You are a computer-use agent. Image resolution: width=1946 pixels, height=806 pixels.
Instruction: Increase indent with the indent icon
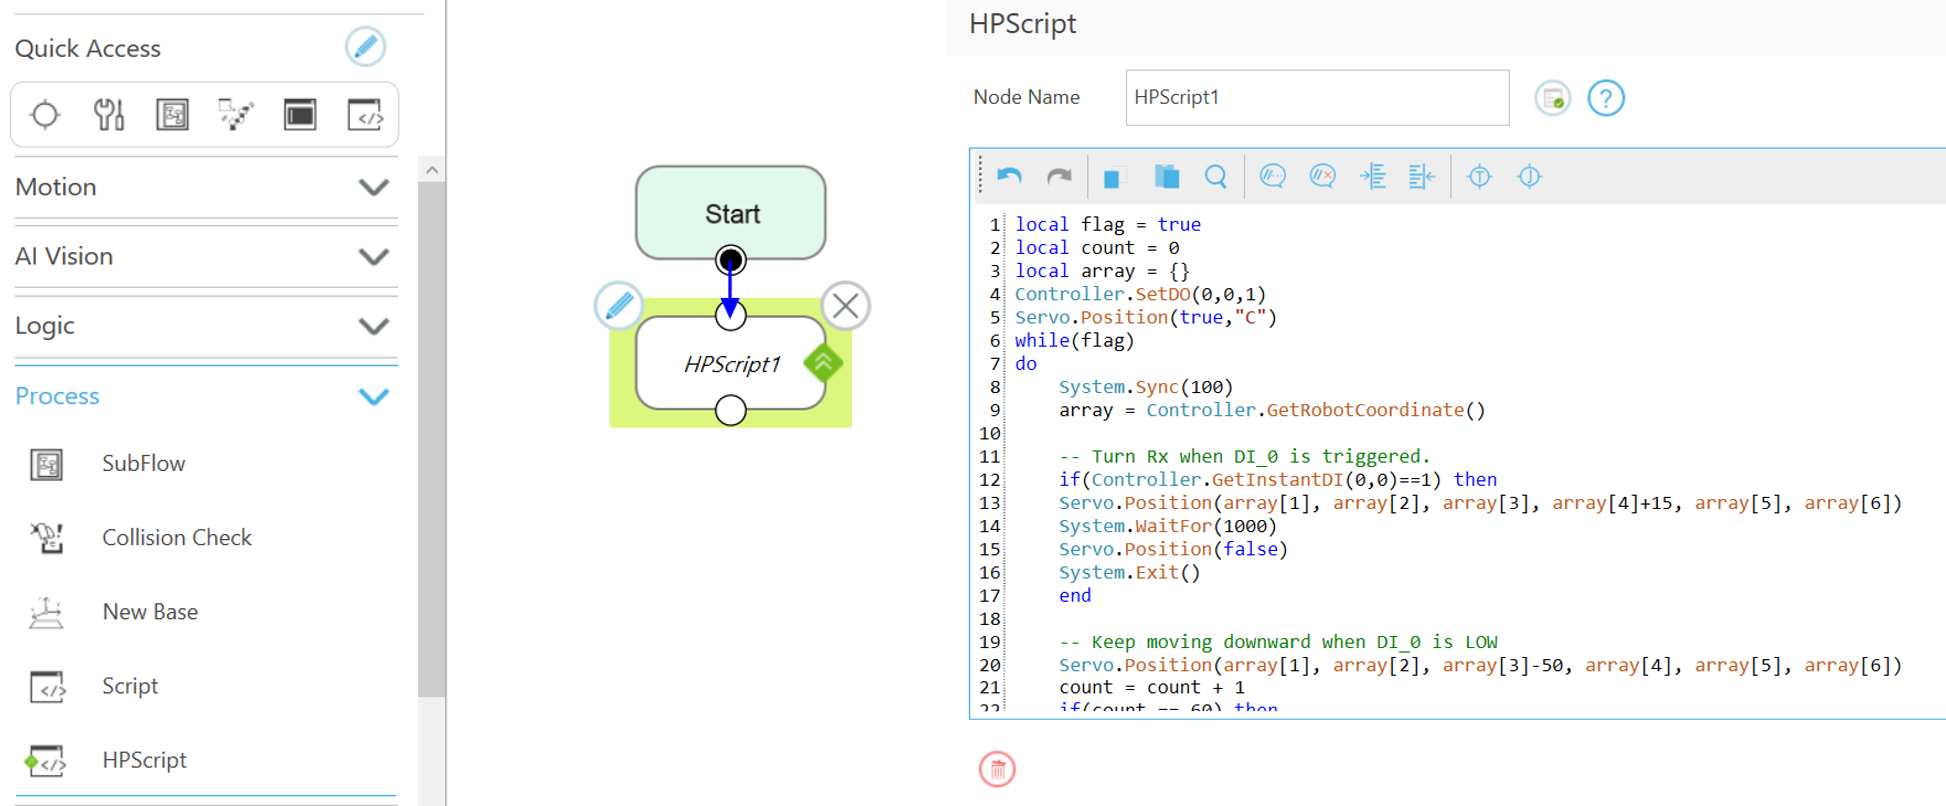[x=1373, y=177]
